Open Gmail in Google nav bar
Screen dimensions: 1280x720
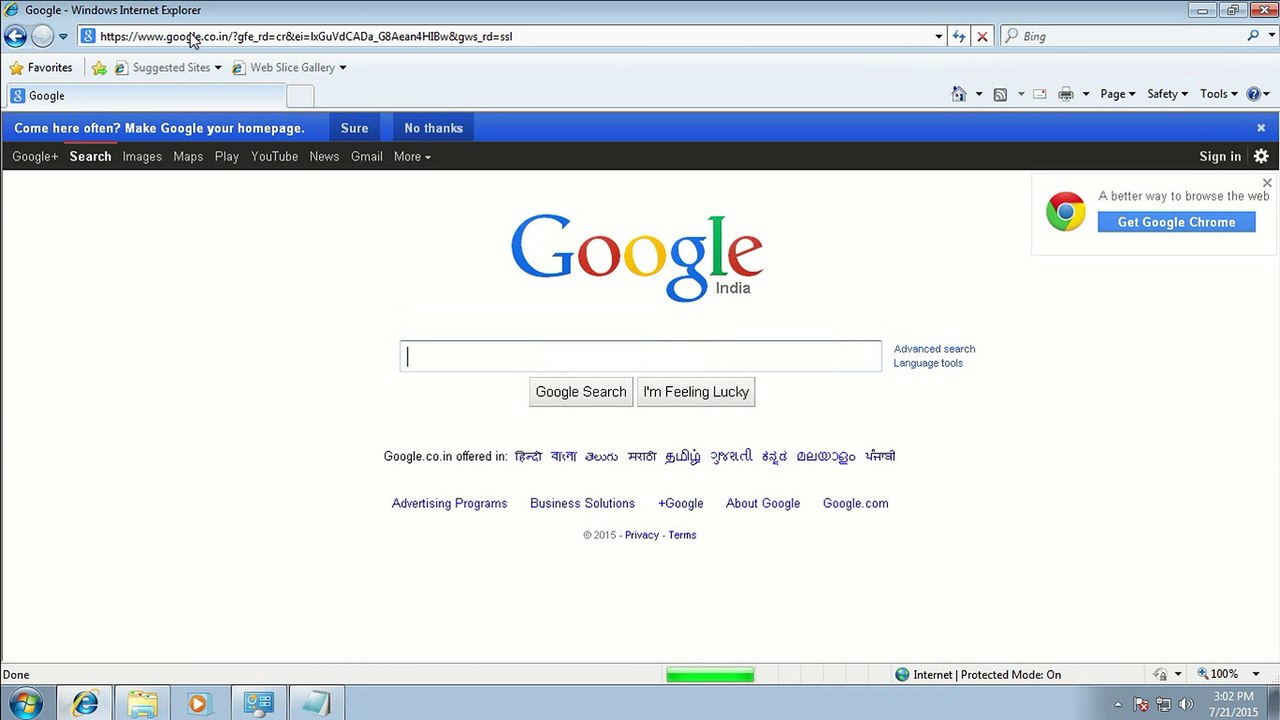coord(367,157)
